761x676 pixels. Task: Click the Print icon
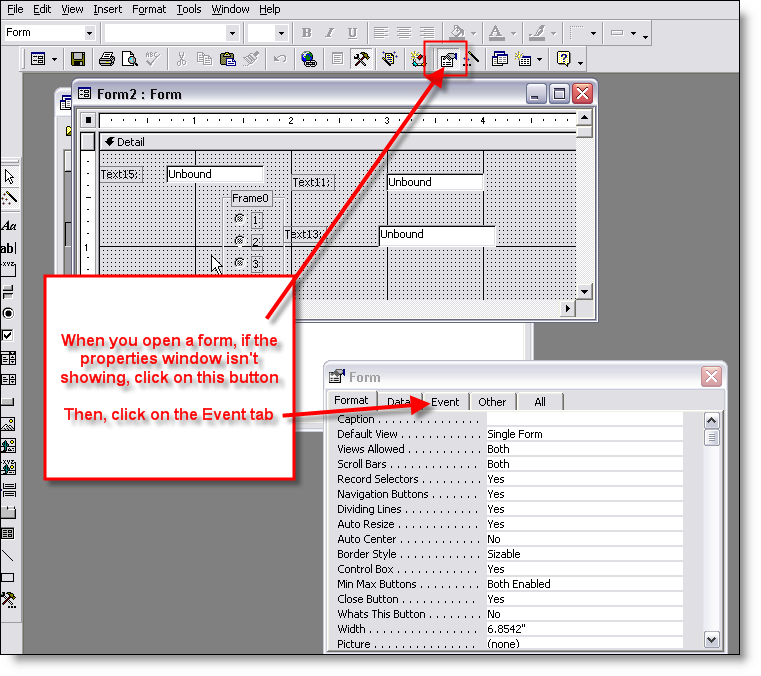(107, 59)
